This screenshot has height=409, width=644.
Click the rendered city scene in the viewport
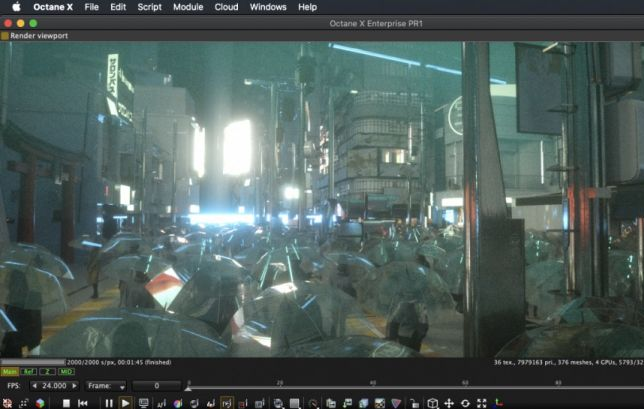322,199
